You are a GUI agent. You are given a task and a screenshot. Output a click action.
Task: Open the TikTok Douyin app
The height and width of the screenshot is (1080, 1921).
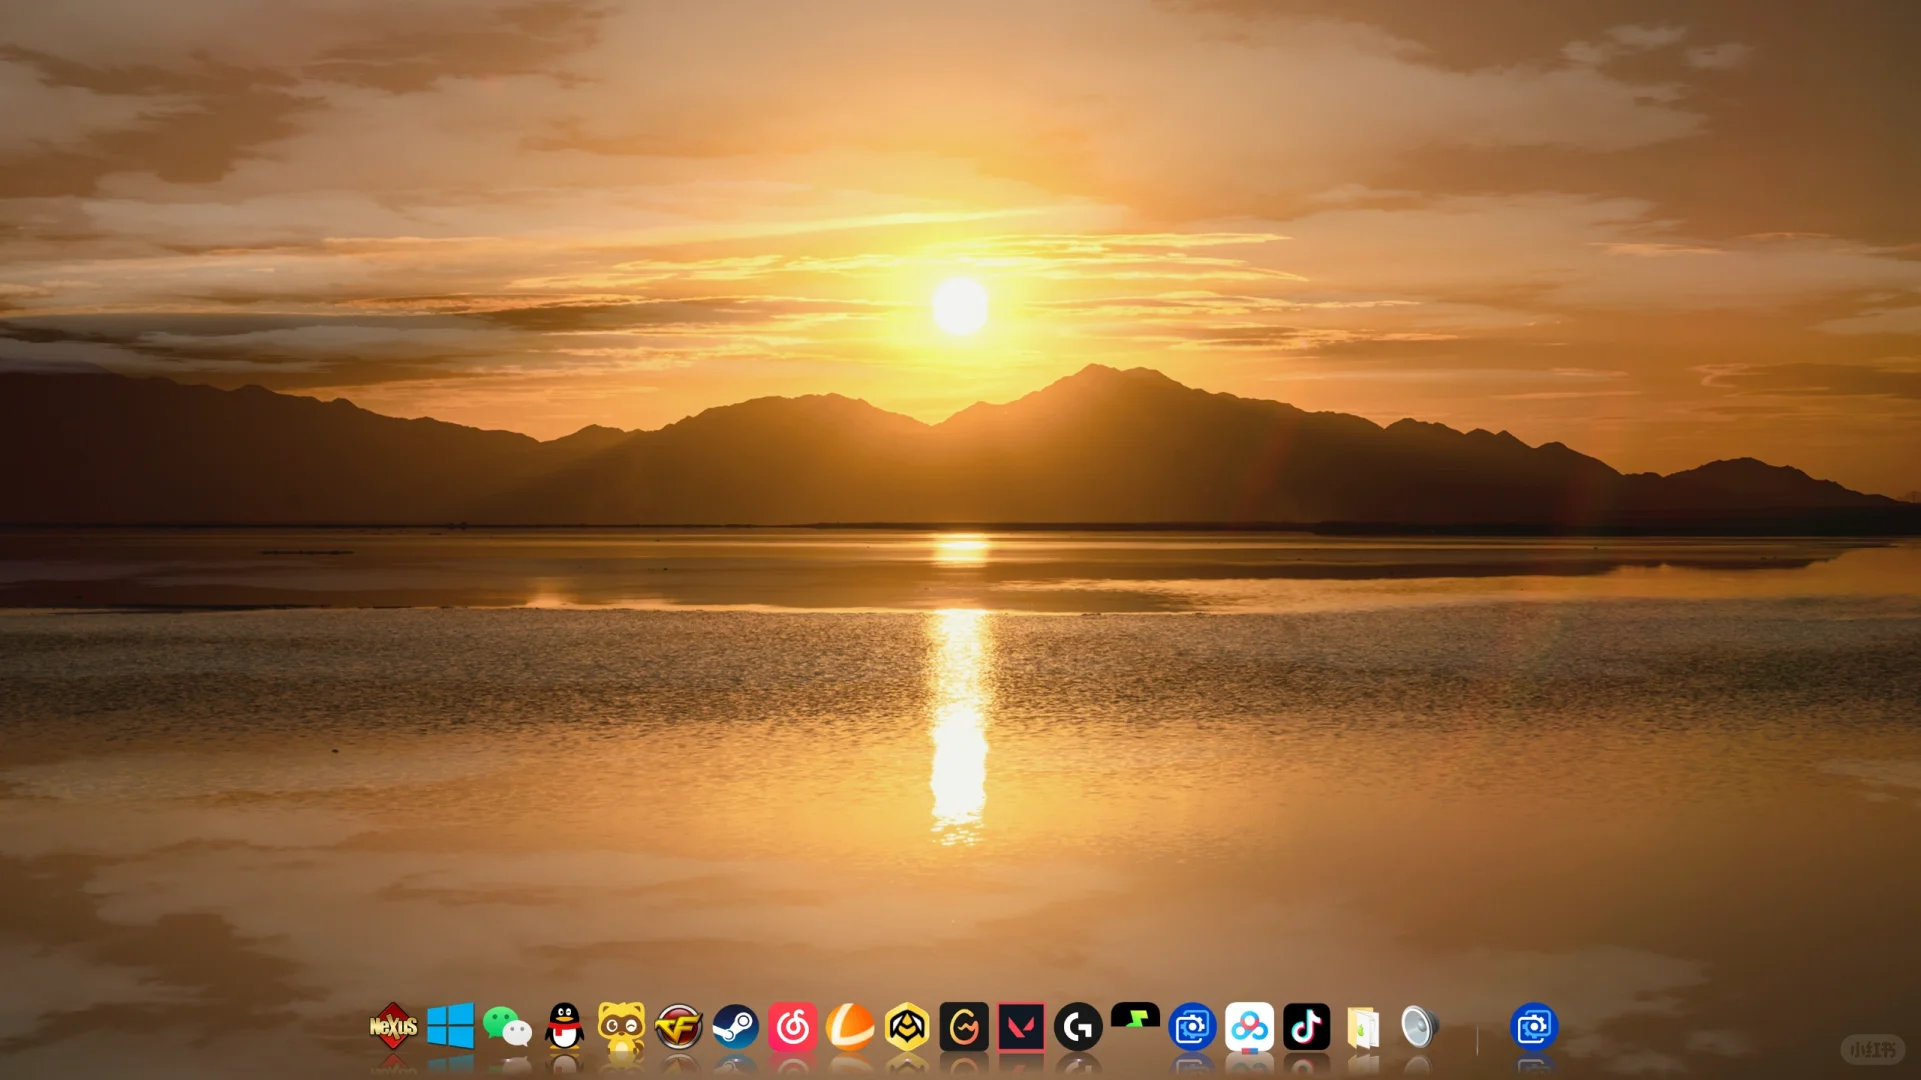(1307, 1026)
